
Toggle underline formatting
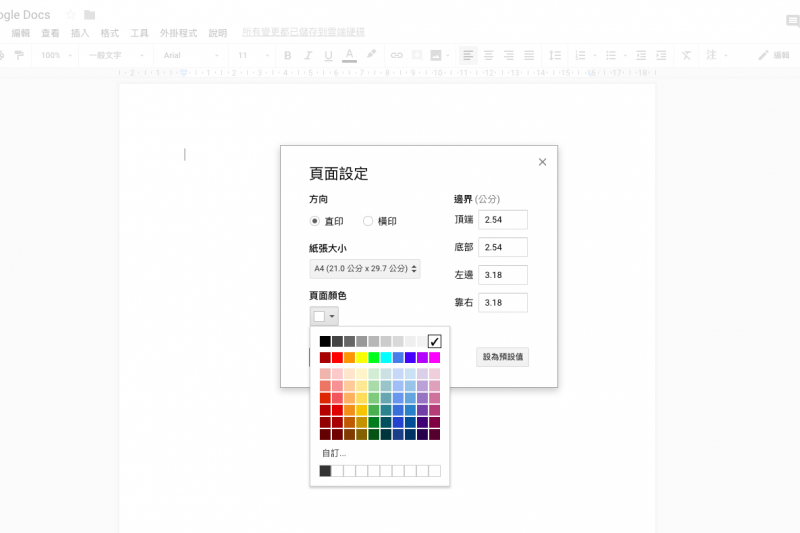tap(329, 55)
